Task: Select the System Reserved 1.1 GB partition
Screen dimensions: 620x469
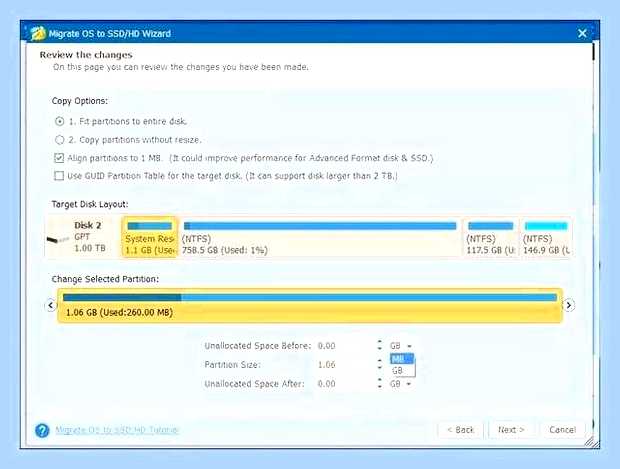Action: [x=150, y=237]
